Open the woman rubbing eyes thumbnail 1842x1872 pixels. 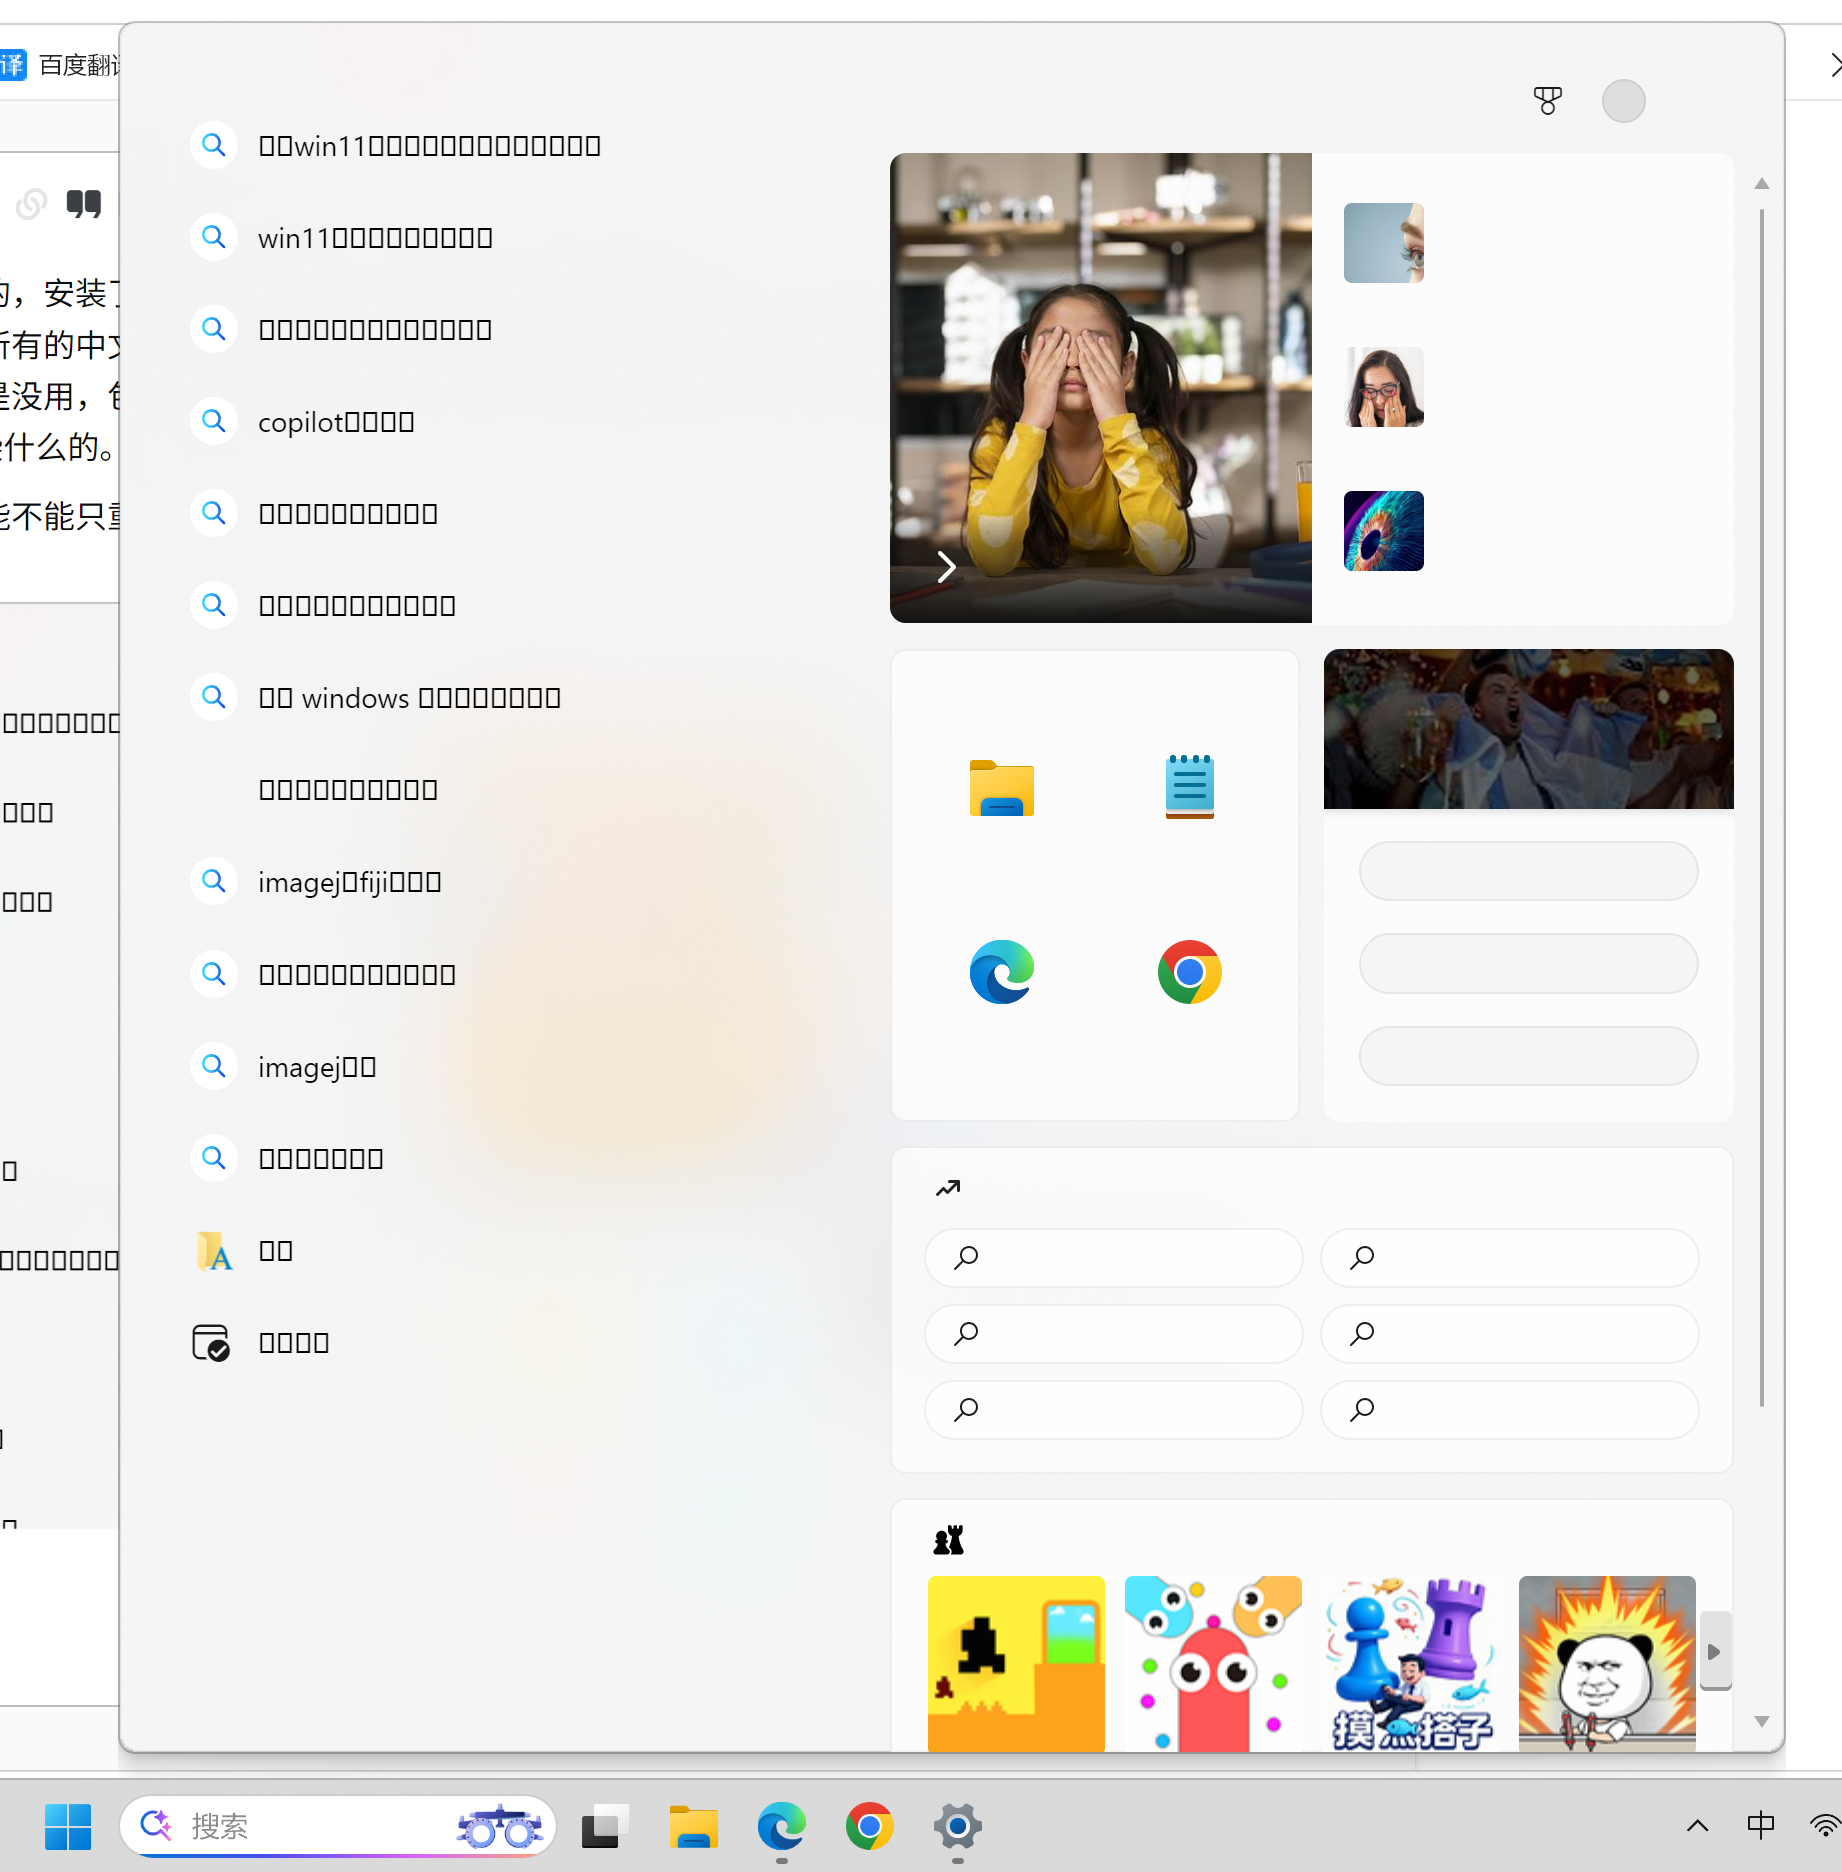pyautogui.click(x=1383, y=387)
